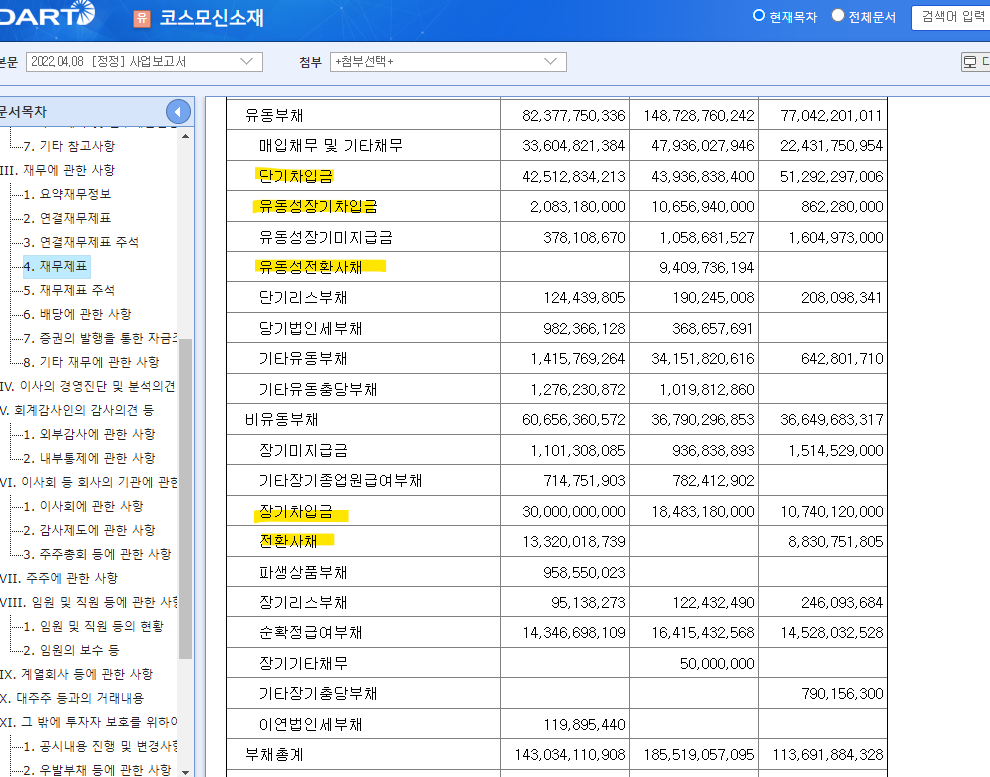Click value 9,409,736,194 in 유동성전환사채 row
Image resolution: width=990 pixels, height=777 pixels.
(707, 268)
